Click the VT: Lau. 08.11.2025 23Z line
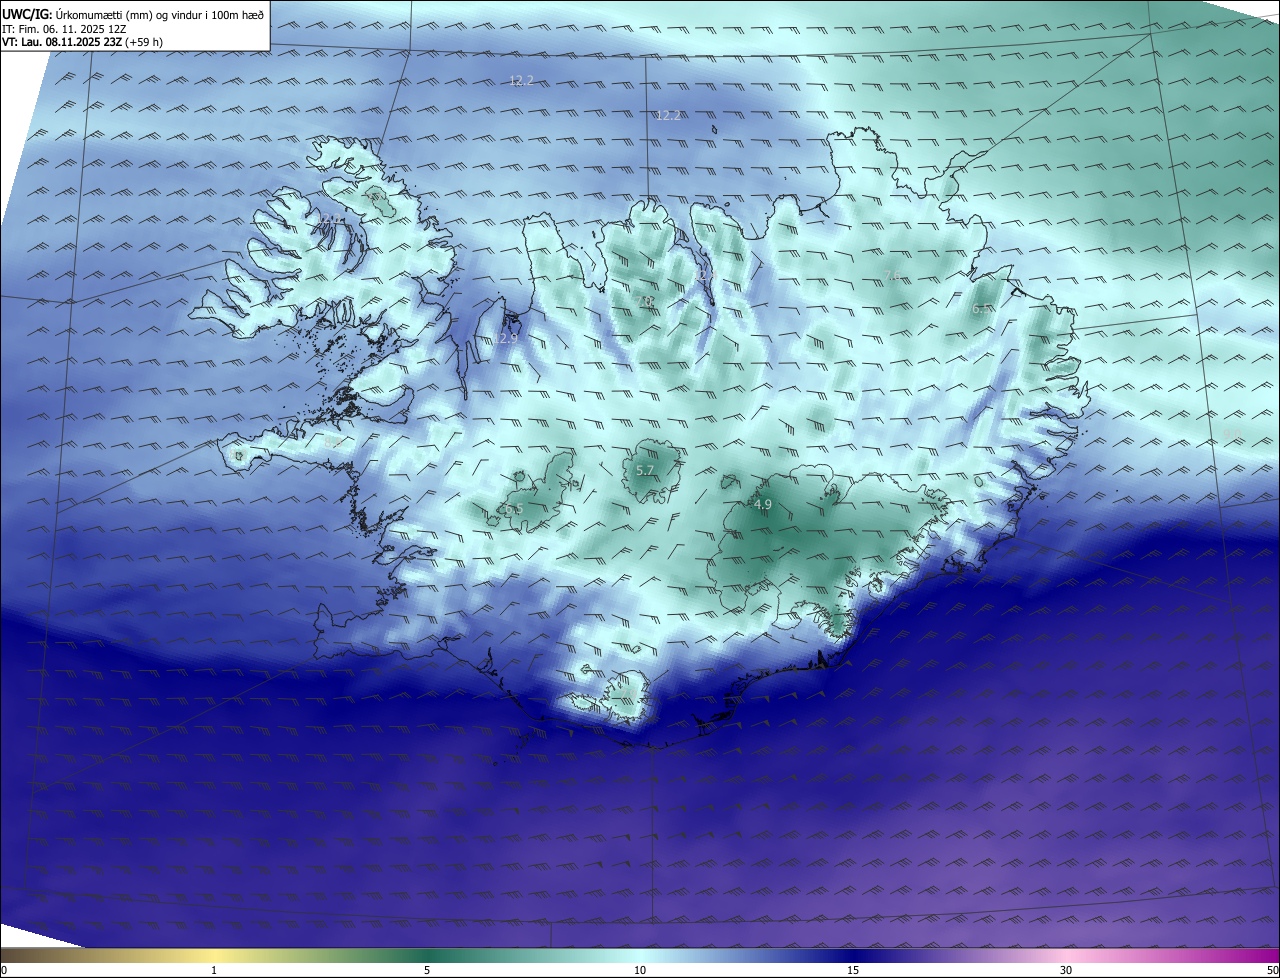The image size is (1280, 978). 82,42
